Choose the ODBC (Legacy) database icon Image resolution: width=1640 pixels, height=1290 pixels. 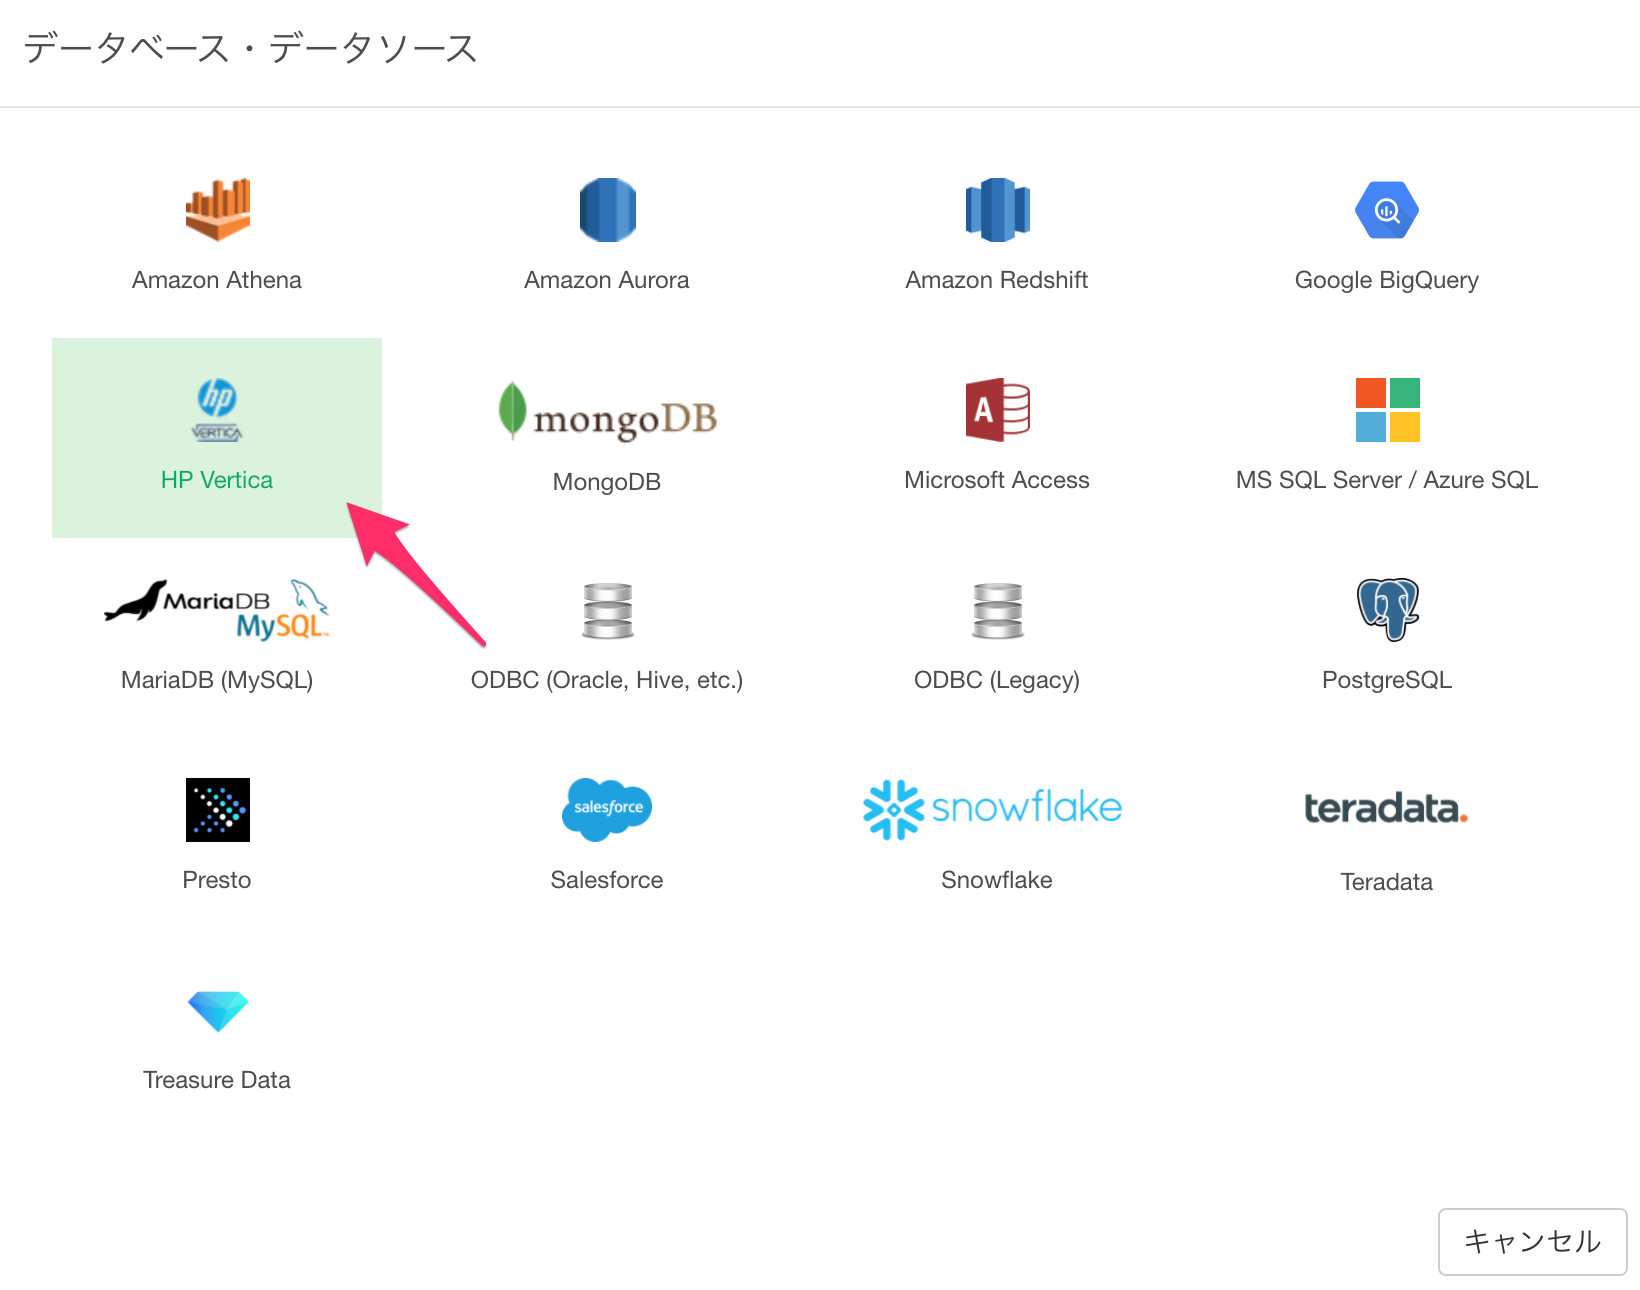(x=997, y=610)
